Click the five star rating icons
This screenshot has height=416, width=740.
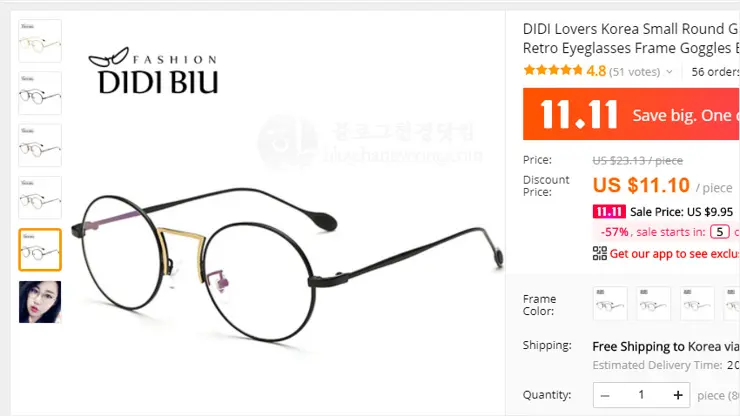[553, 71]
